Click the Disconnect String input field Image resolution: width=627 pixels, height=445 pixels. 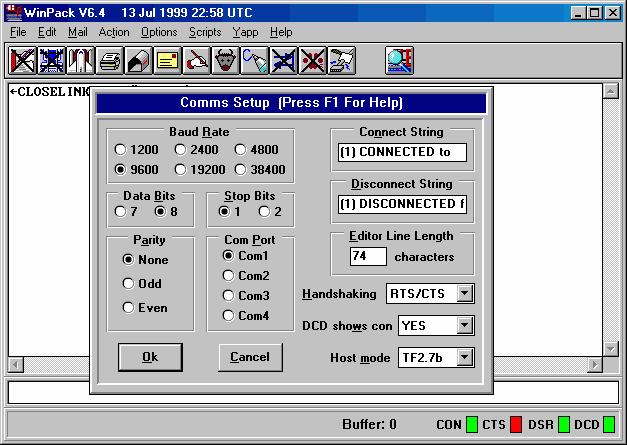(x=402, y=204)
